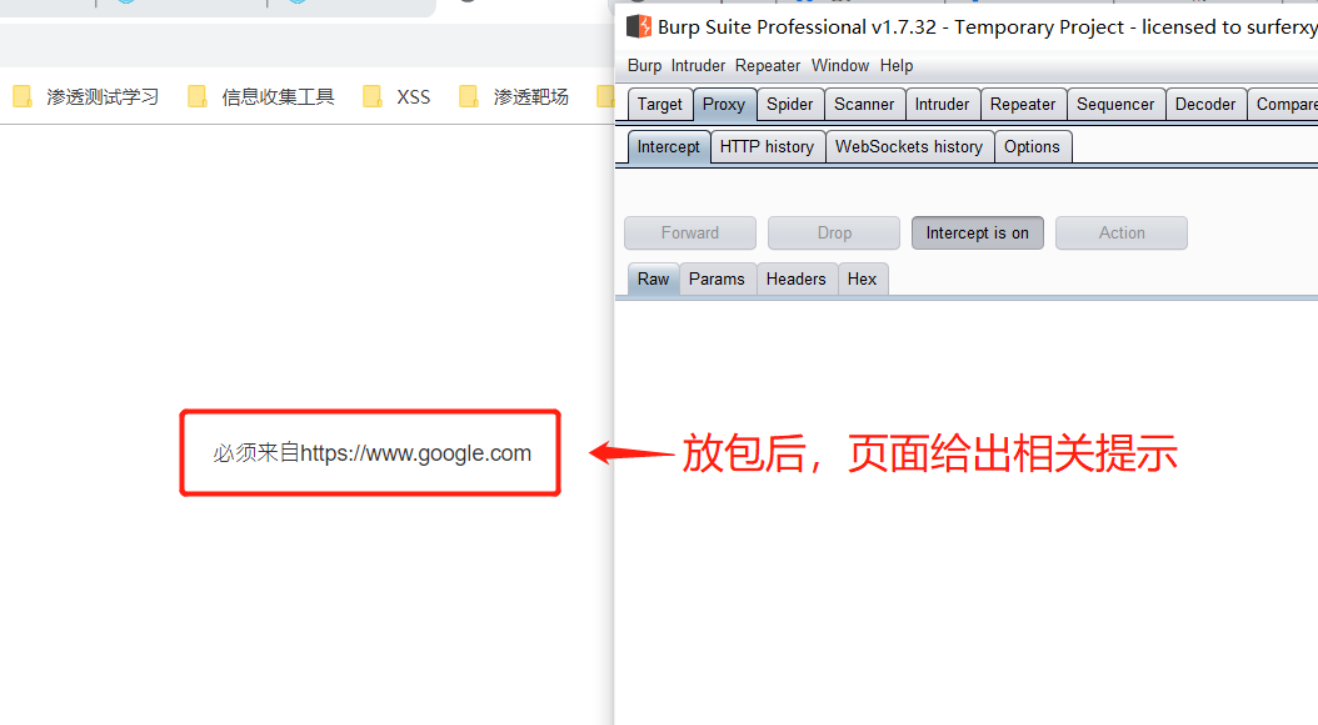Screen dimensions: 1318x725
Task: Open the Burp menu
Action: click(645, 66)
